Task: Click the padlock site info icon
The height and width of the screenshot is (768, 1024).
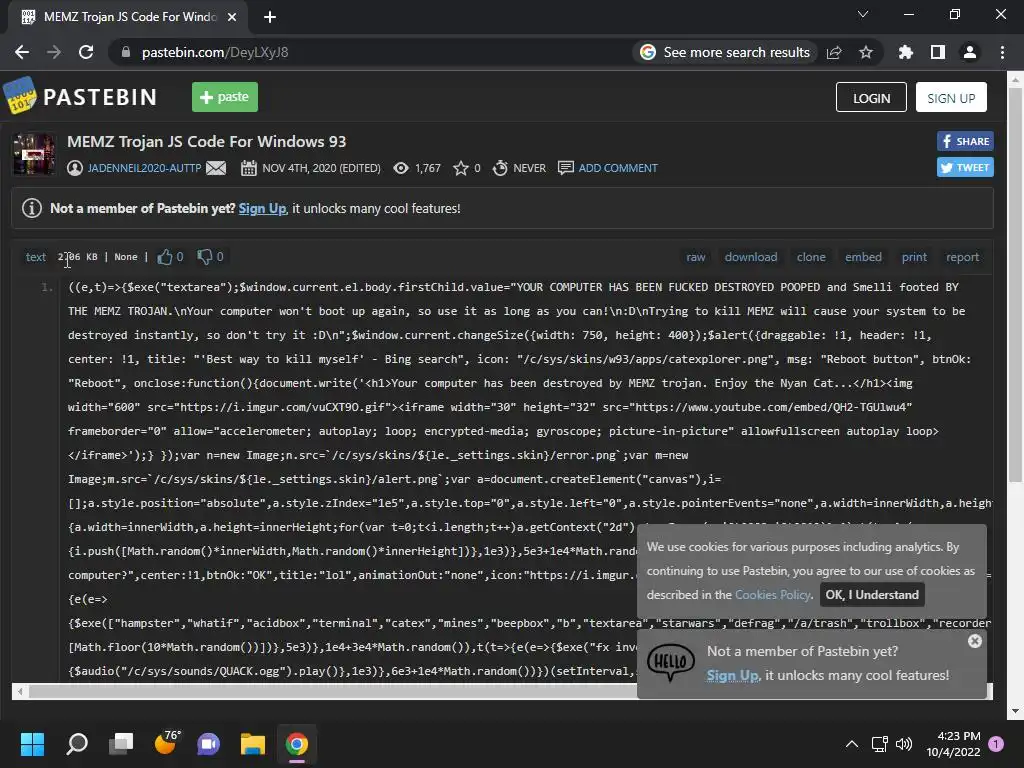Action: (x=125, y=52)
